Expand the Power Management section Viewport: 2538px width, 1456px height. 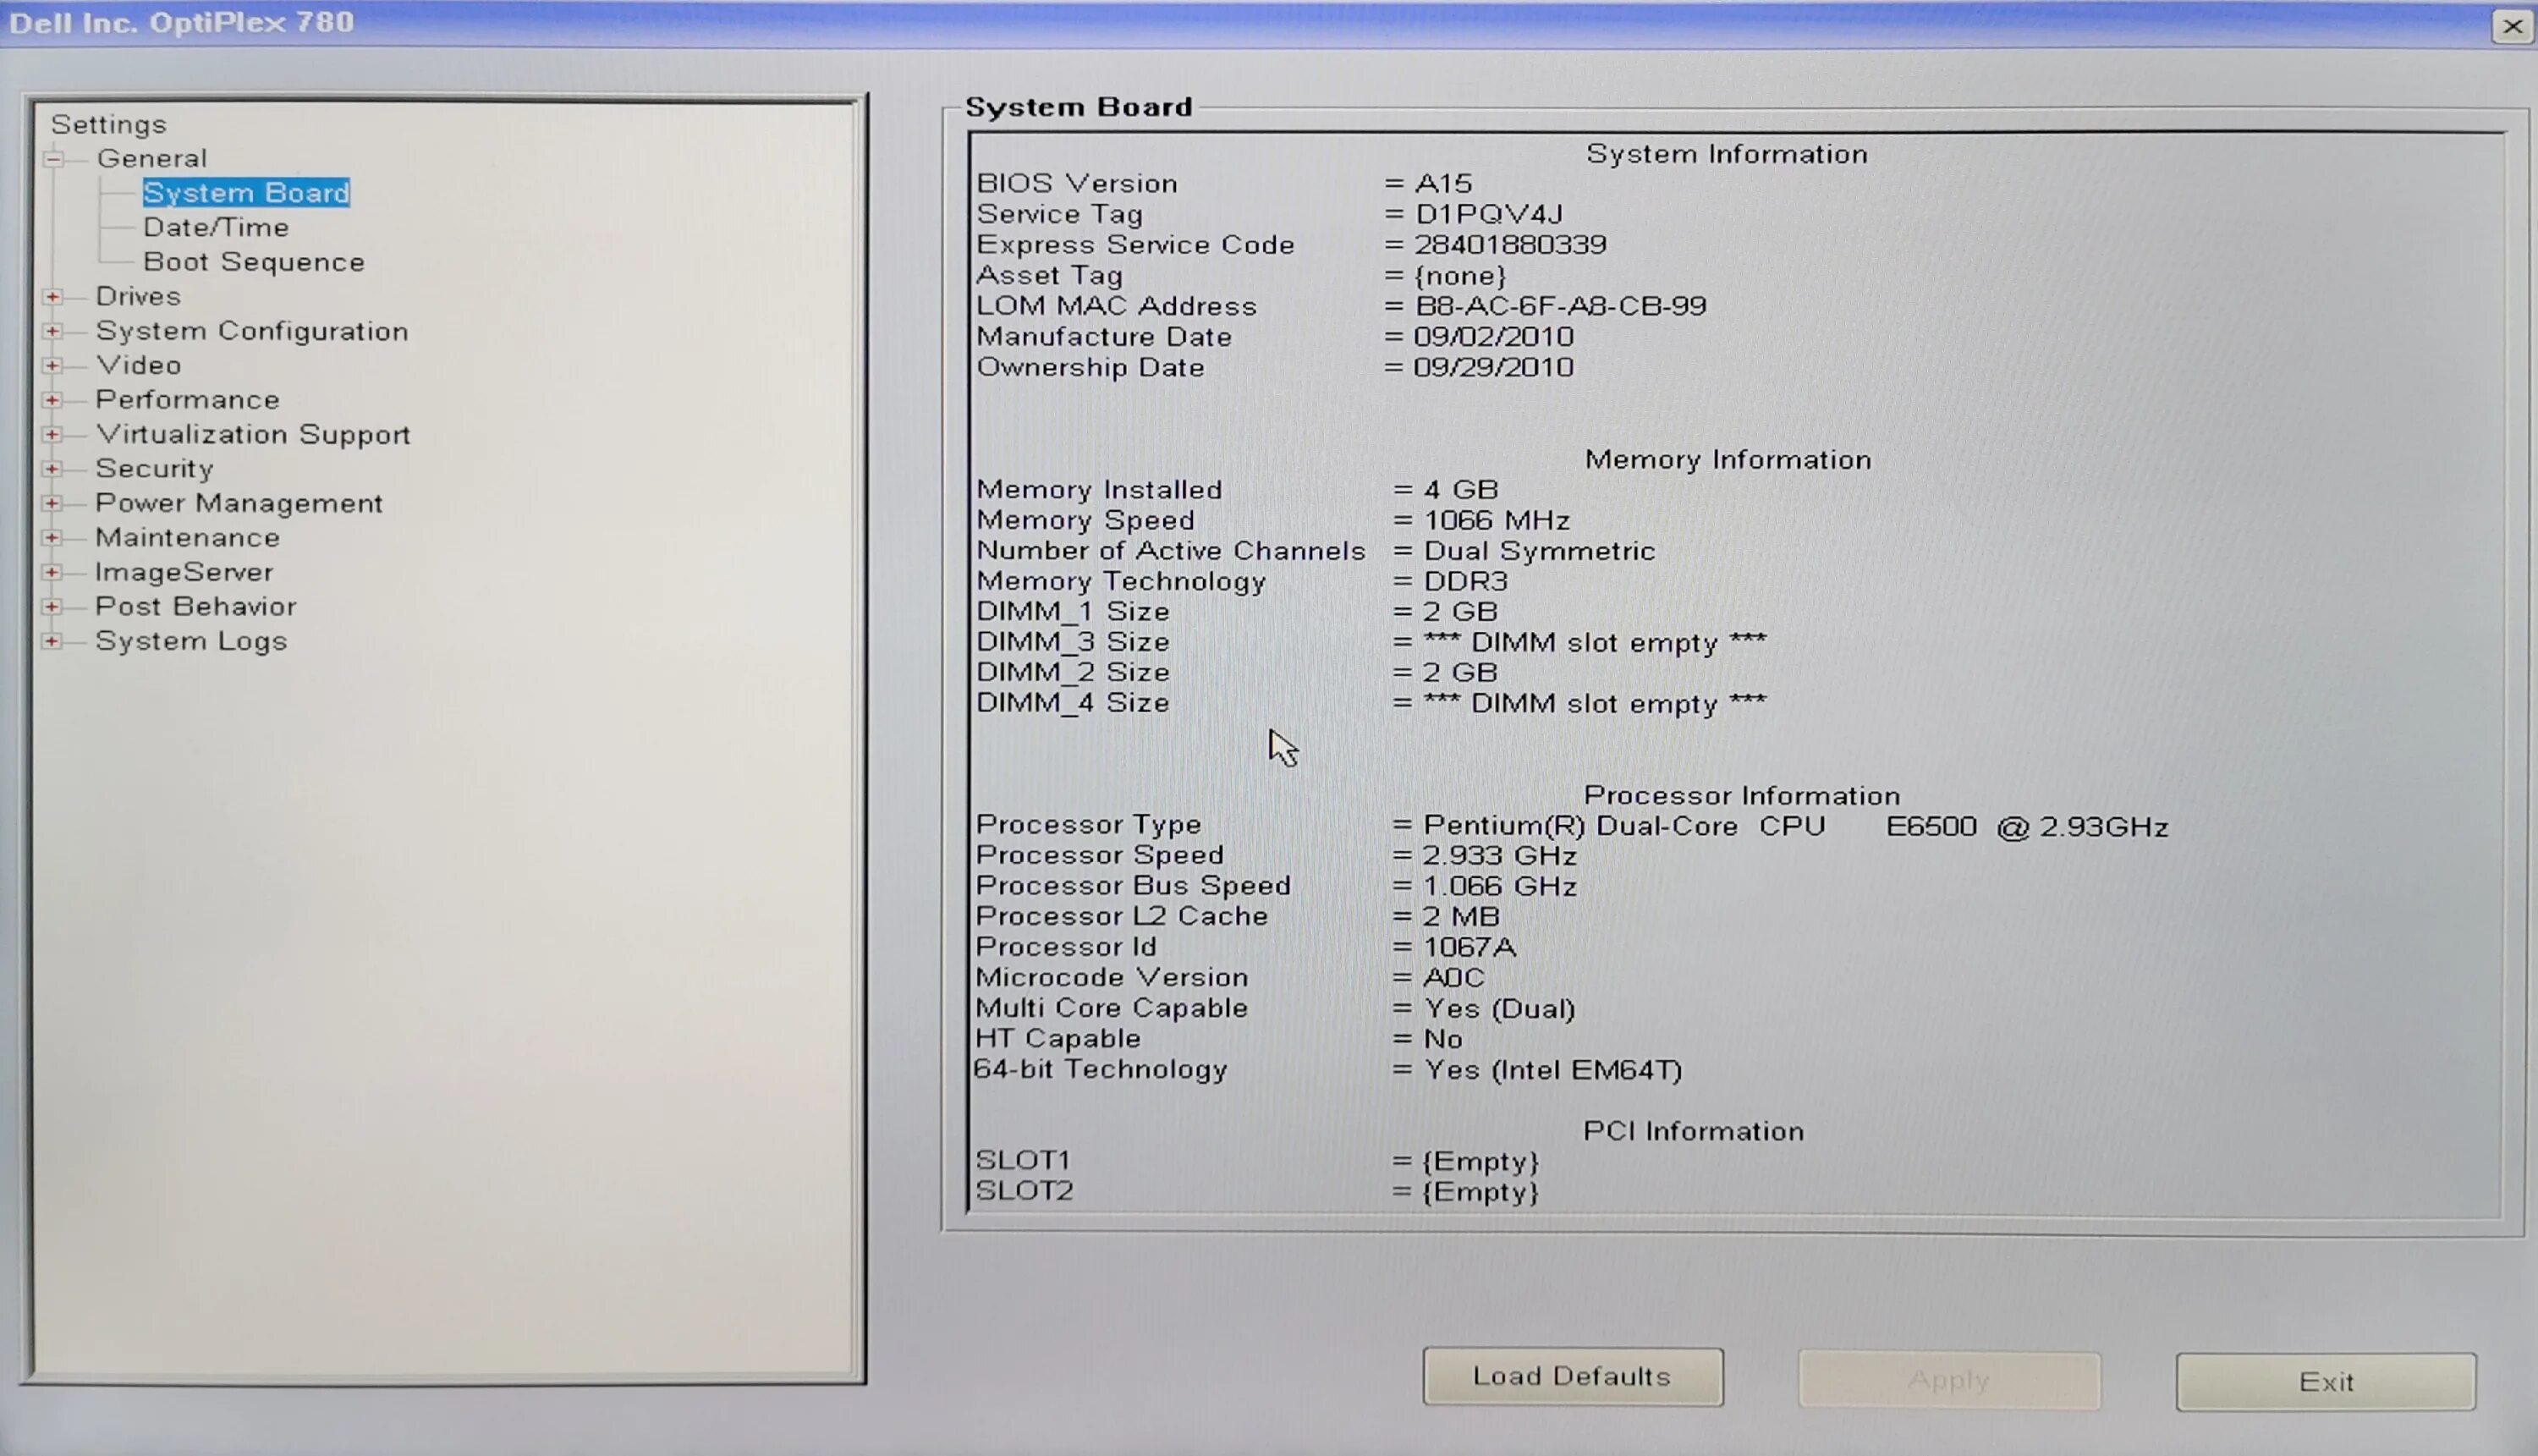[x=55, y=503]
